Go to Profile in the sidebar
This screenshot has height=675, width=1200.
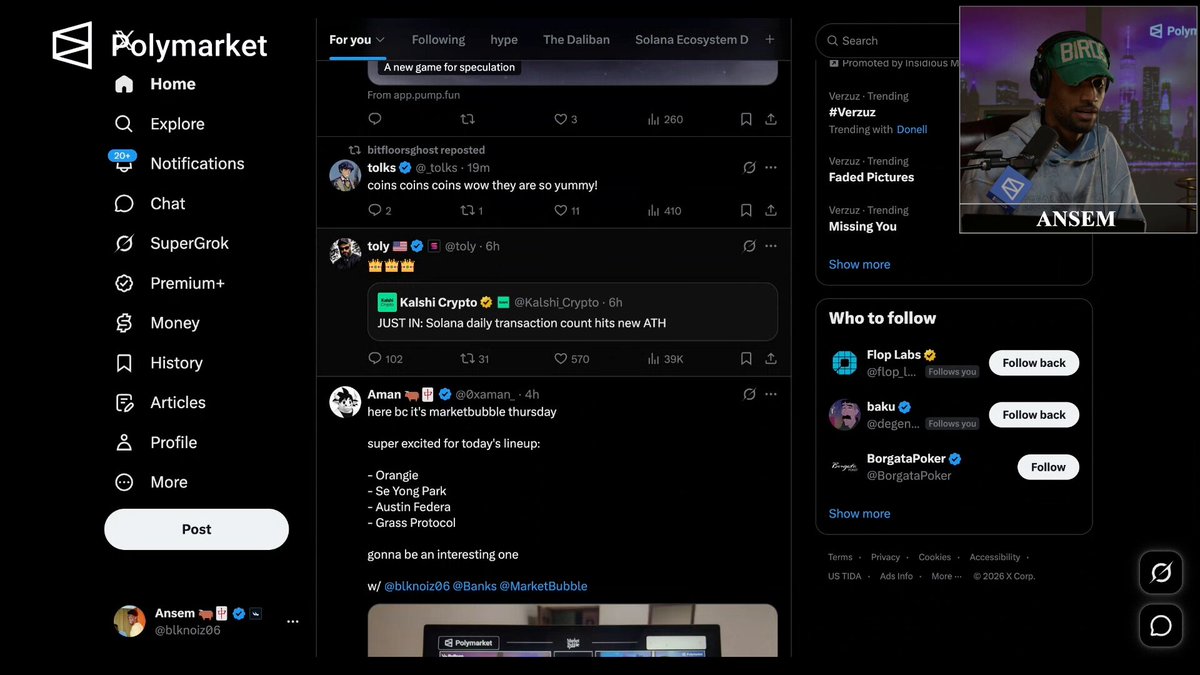[x=155, y=442]
